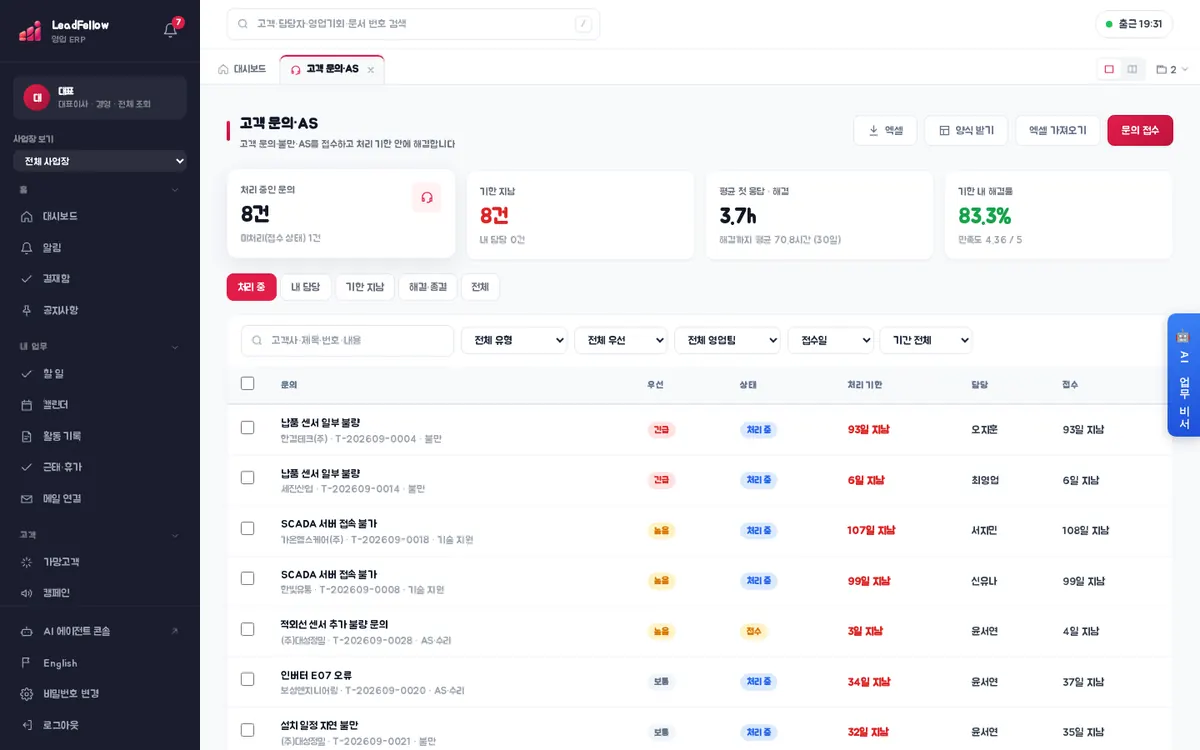Click 로그아웃 in the sidebar
Image resolution: width=1200 pixels, height=750 pixels.
pos(100,725)
